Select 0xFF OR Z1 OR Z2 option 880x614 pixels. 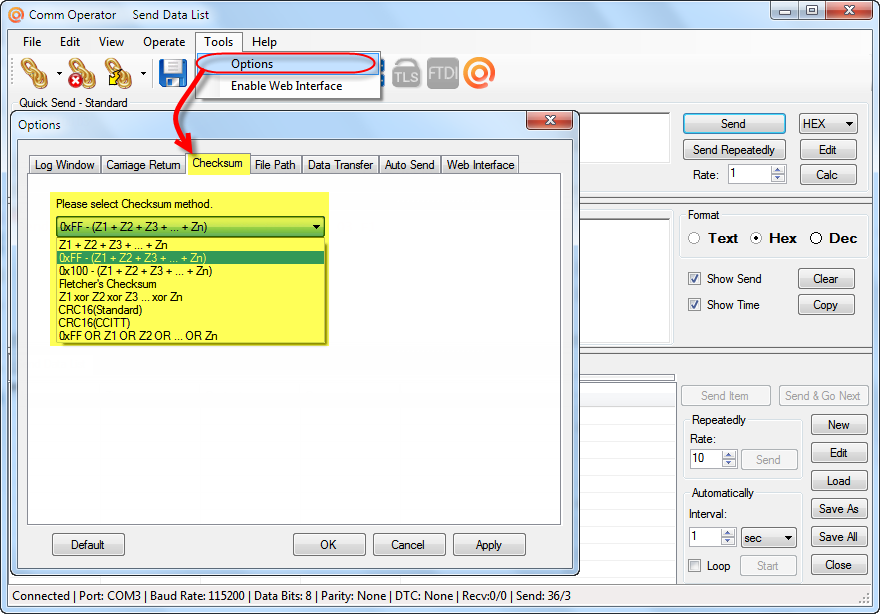191,336
